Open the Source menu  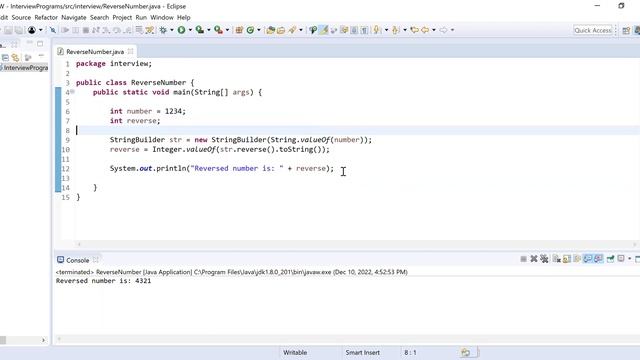(x=21, y=18)
